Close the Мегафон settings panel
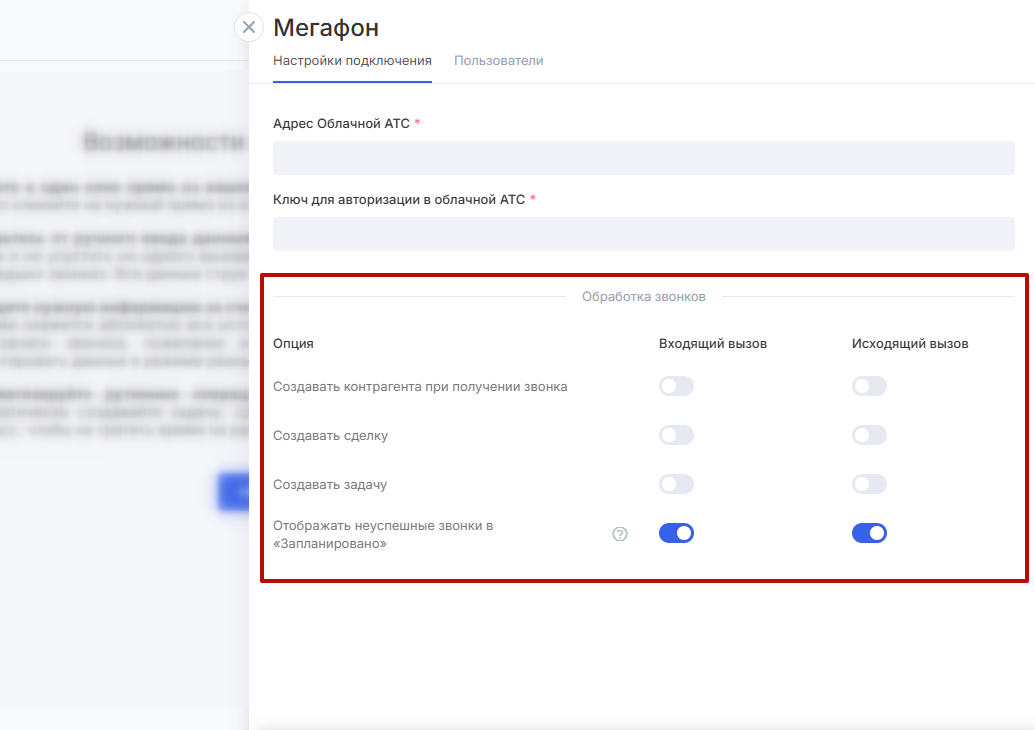This screenshot has width=1035, height=730. (249, 27)
